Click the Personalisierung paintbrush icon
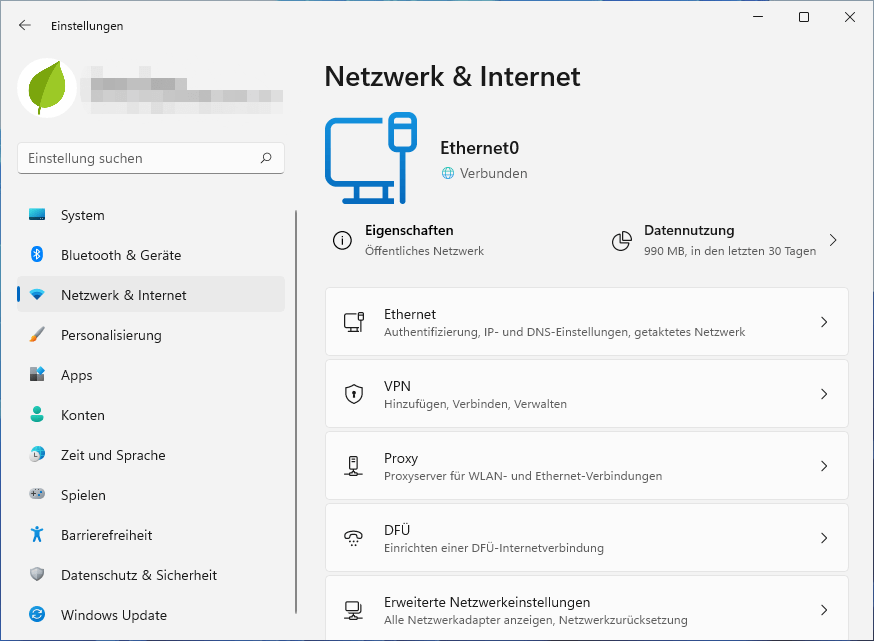The width and height of the screenshot is (874, 641). click(x=37, y=335)
